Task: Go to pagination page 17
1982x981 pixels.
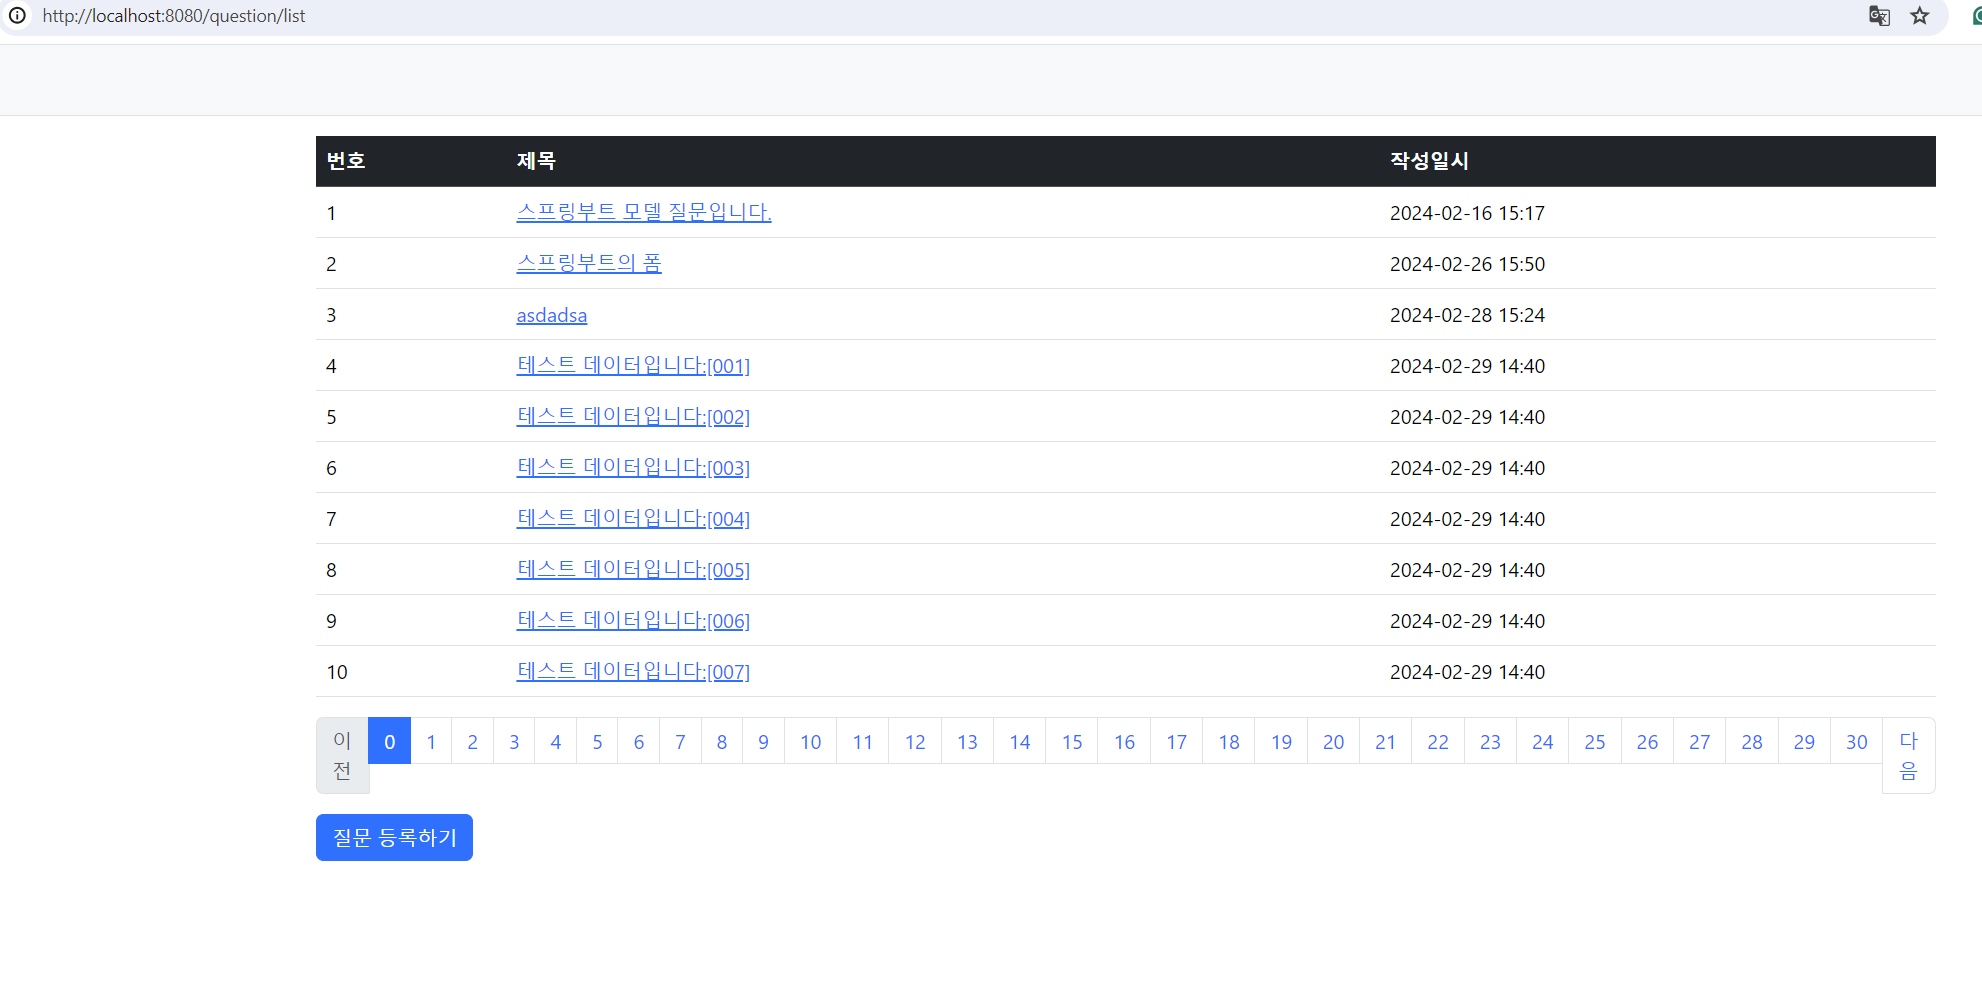Action: (x=1177, y=741)
